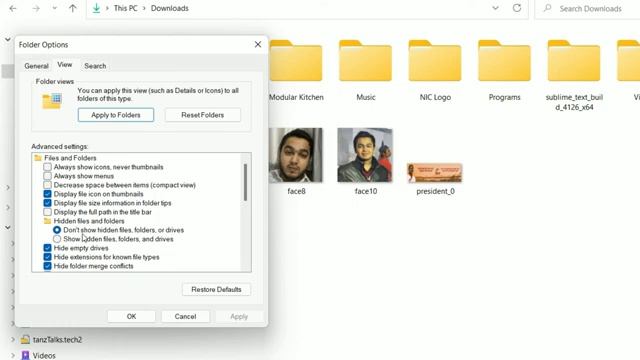The image size is (640, 360).
Task: Click Reset Folders button
Action: [203, 115]
